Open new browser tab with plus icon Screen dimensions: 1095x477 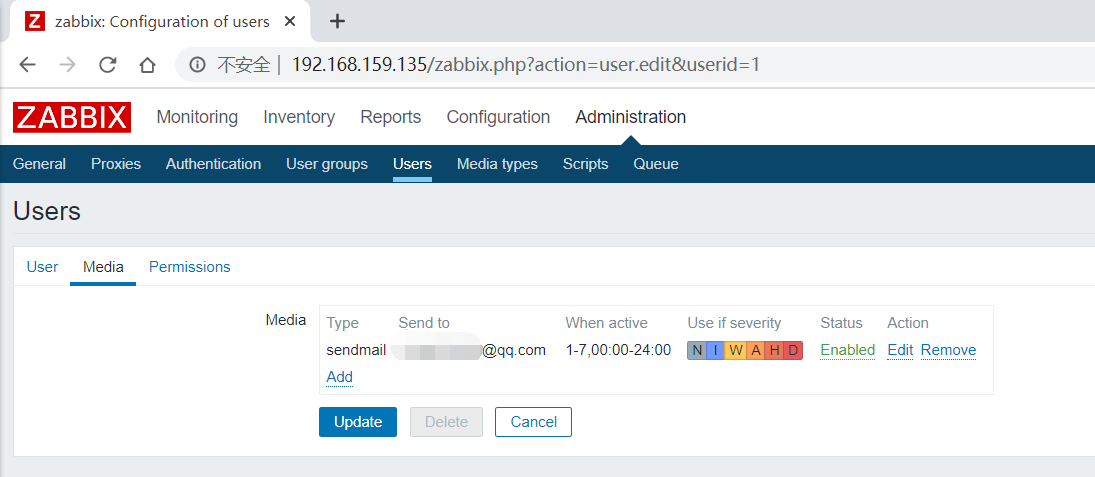coord(337,22)
